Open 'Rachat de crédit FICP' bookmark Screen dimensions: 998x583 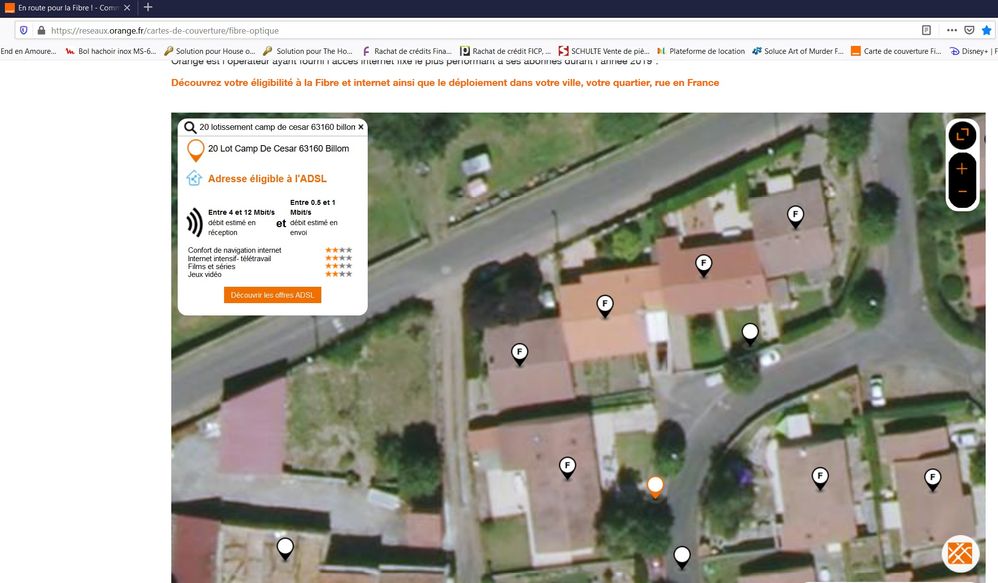coord(506,51)
